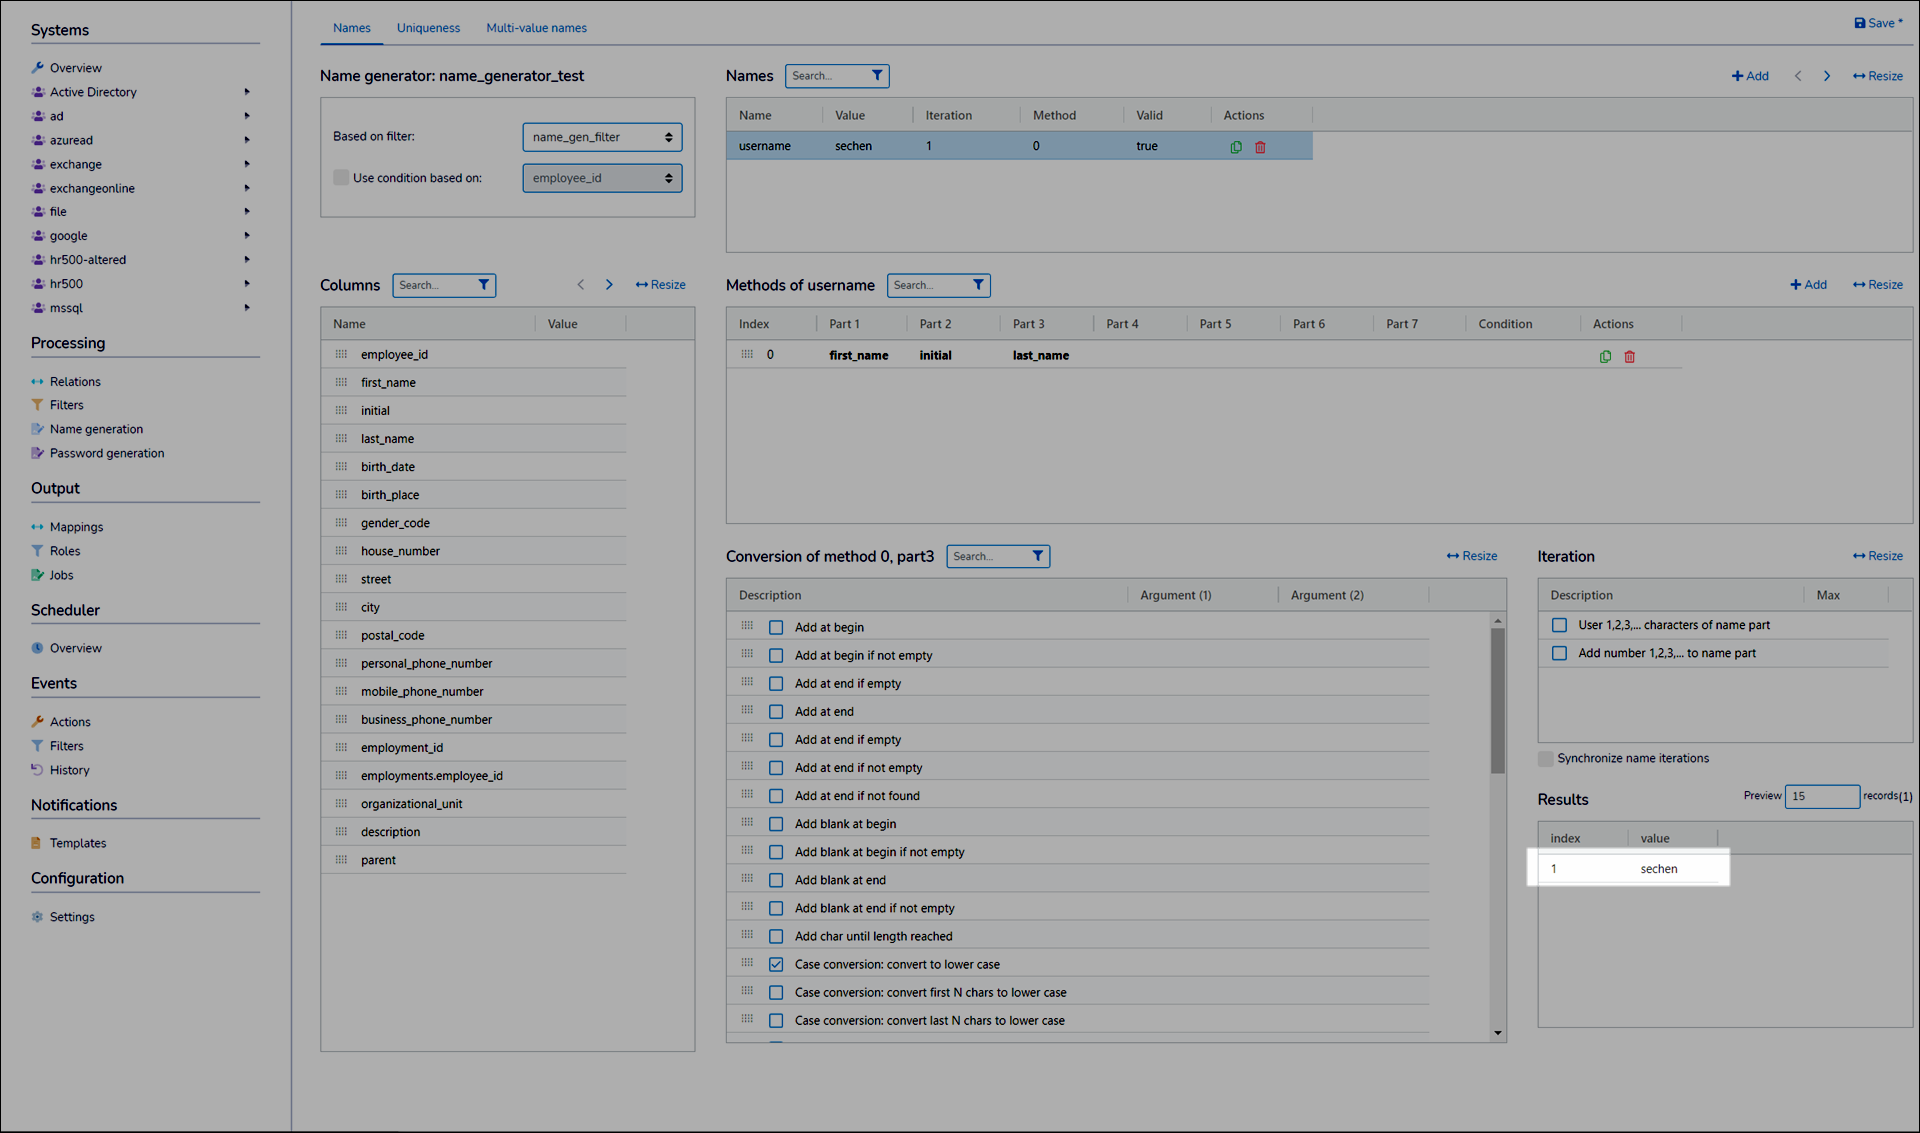Screen dimensions: 1920x1133
Task: Click Add in Names panel
Action: point(1750,76)
